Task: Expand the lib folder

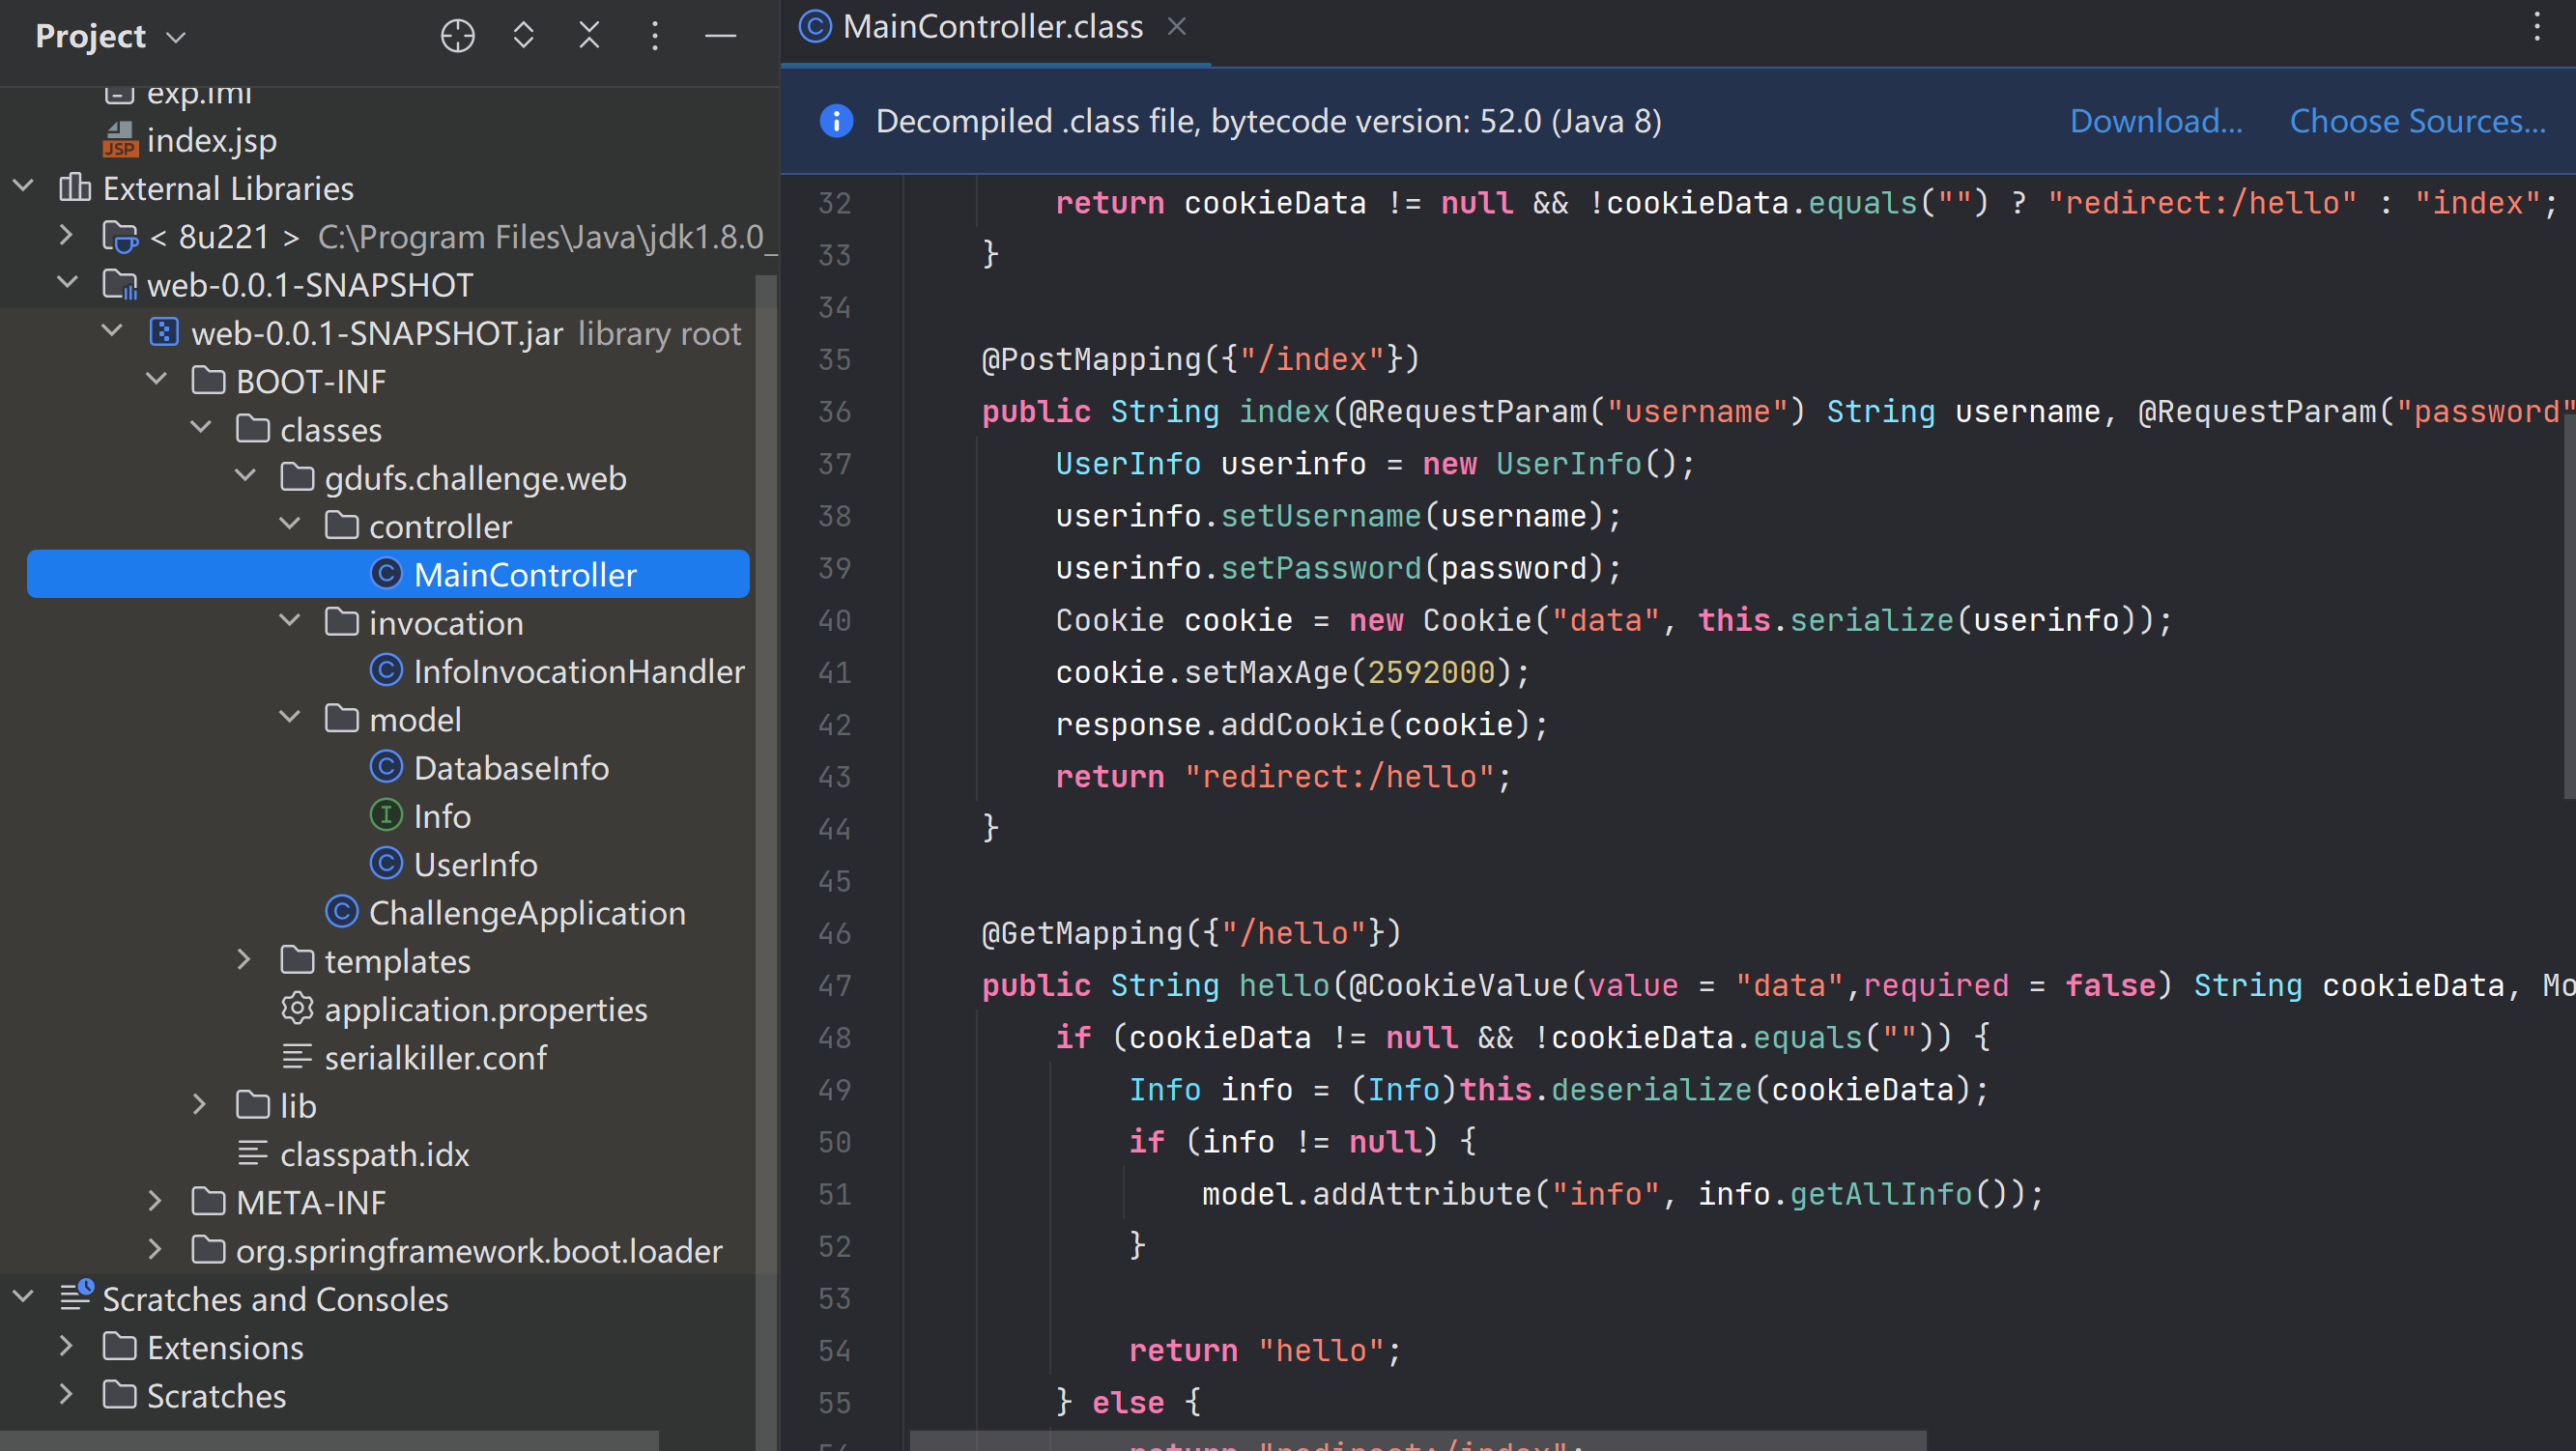Action: click(199, 1105)
